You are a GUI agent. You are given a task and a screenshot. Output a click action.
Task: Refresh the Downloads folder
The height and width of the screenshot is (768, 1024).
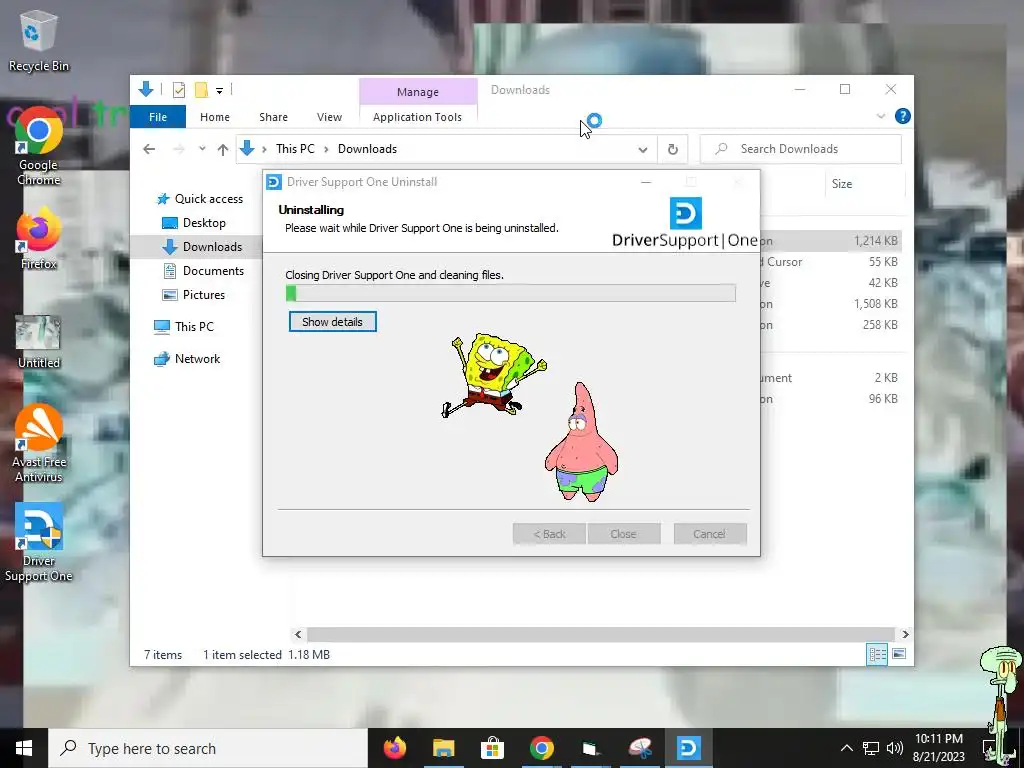pyautogui.click(x=673, y=150)
